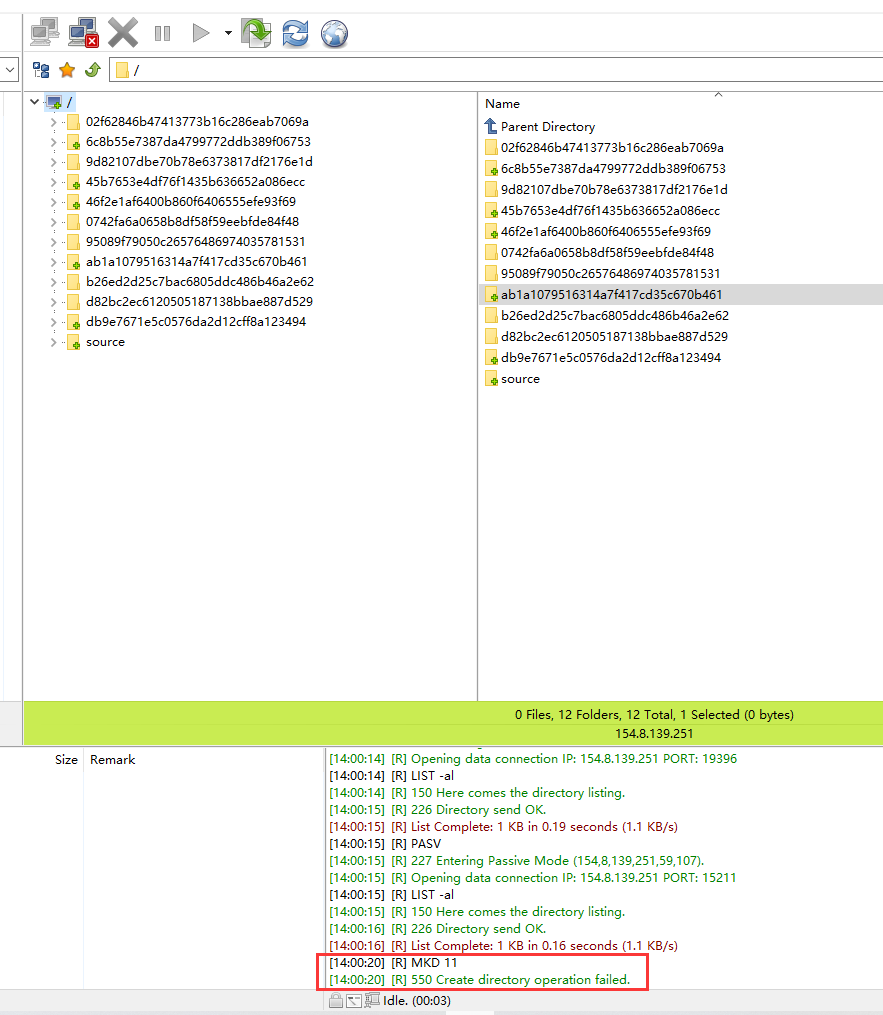Image resolution: width=883 pixels, height=1015 pixels.
Task: Click the Name column header
Action: pyautogui.click(x=502, y=104)
